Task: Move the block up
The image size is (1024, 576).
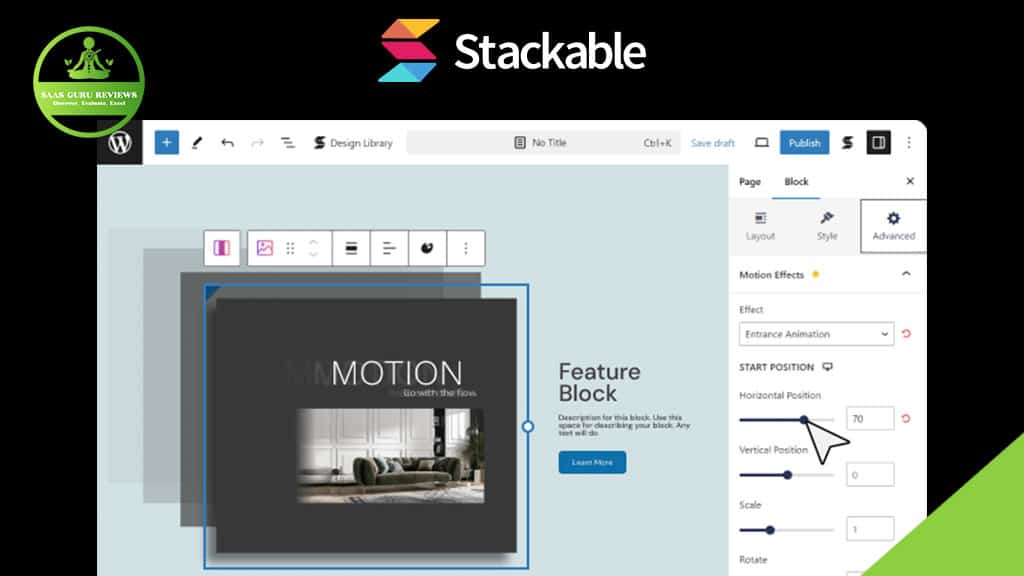Action: tap(313, 242)
